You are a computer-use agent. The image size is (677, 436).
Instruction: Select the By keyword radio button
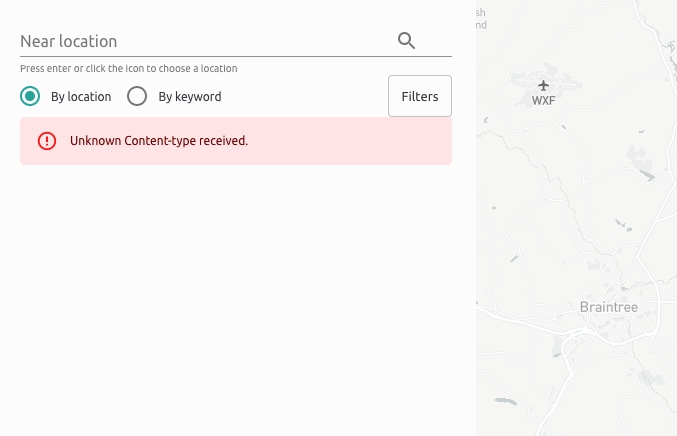(137, 96)
